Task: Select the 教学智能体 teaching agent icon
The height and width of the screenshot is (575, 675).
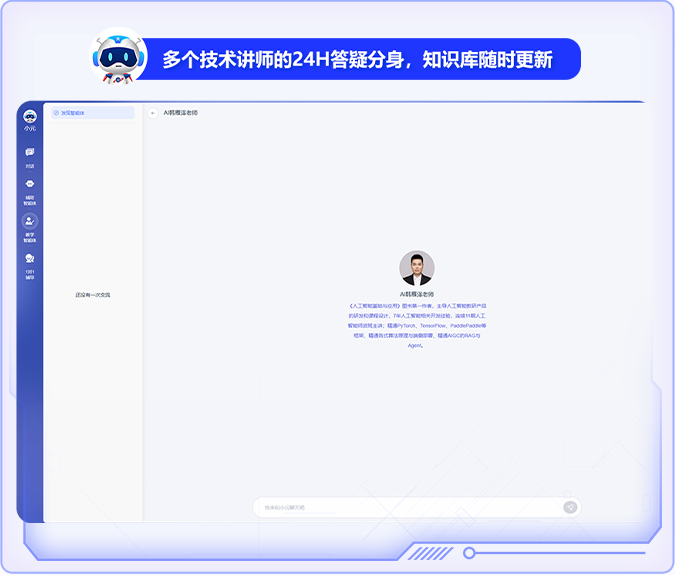Action: point(30,221)
